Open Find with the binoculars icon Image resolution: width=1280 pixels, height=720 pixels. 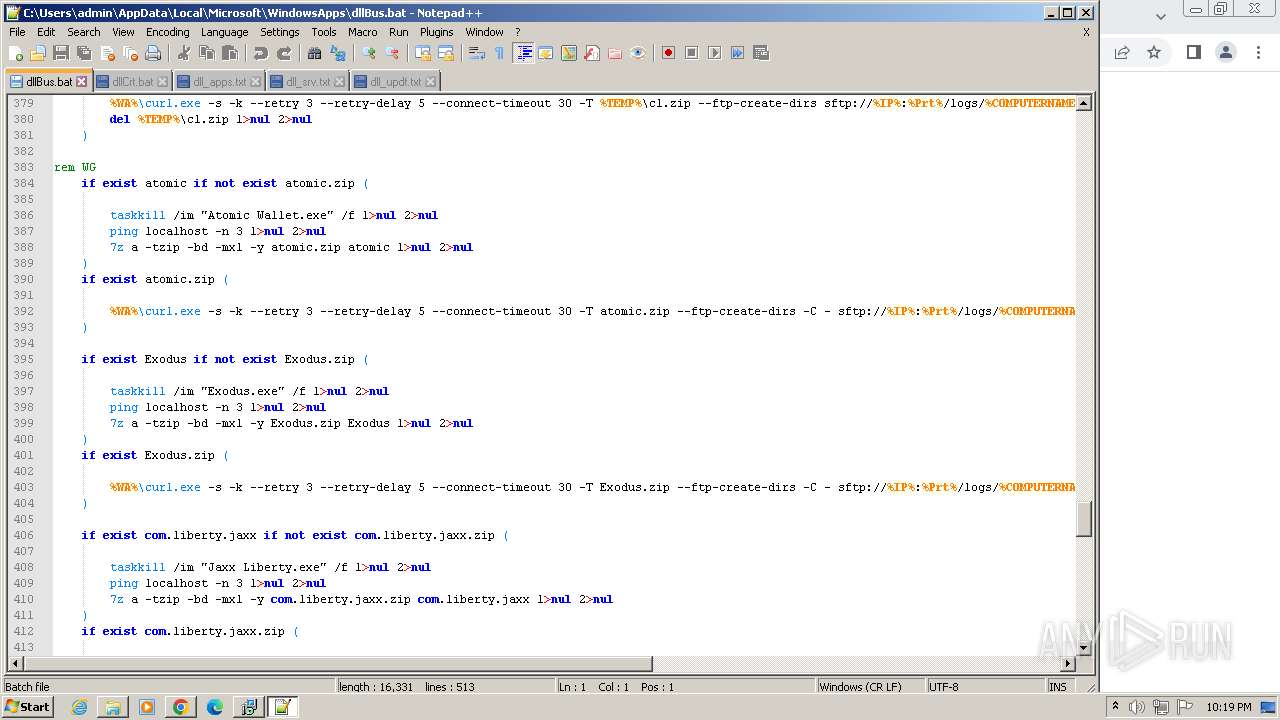click(x=314, y=53)
